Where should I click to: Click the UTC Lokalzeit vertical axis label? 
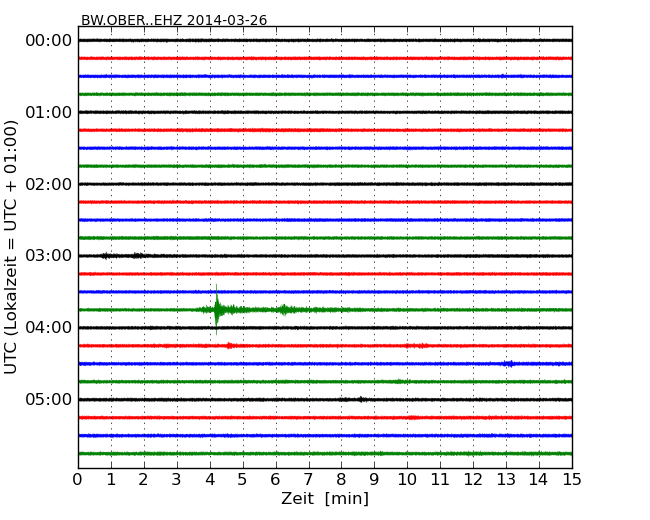11,247
